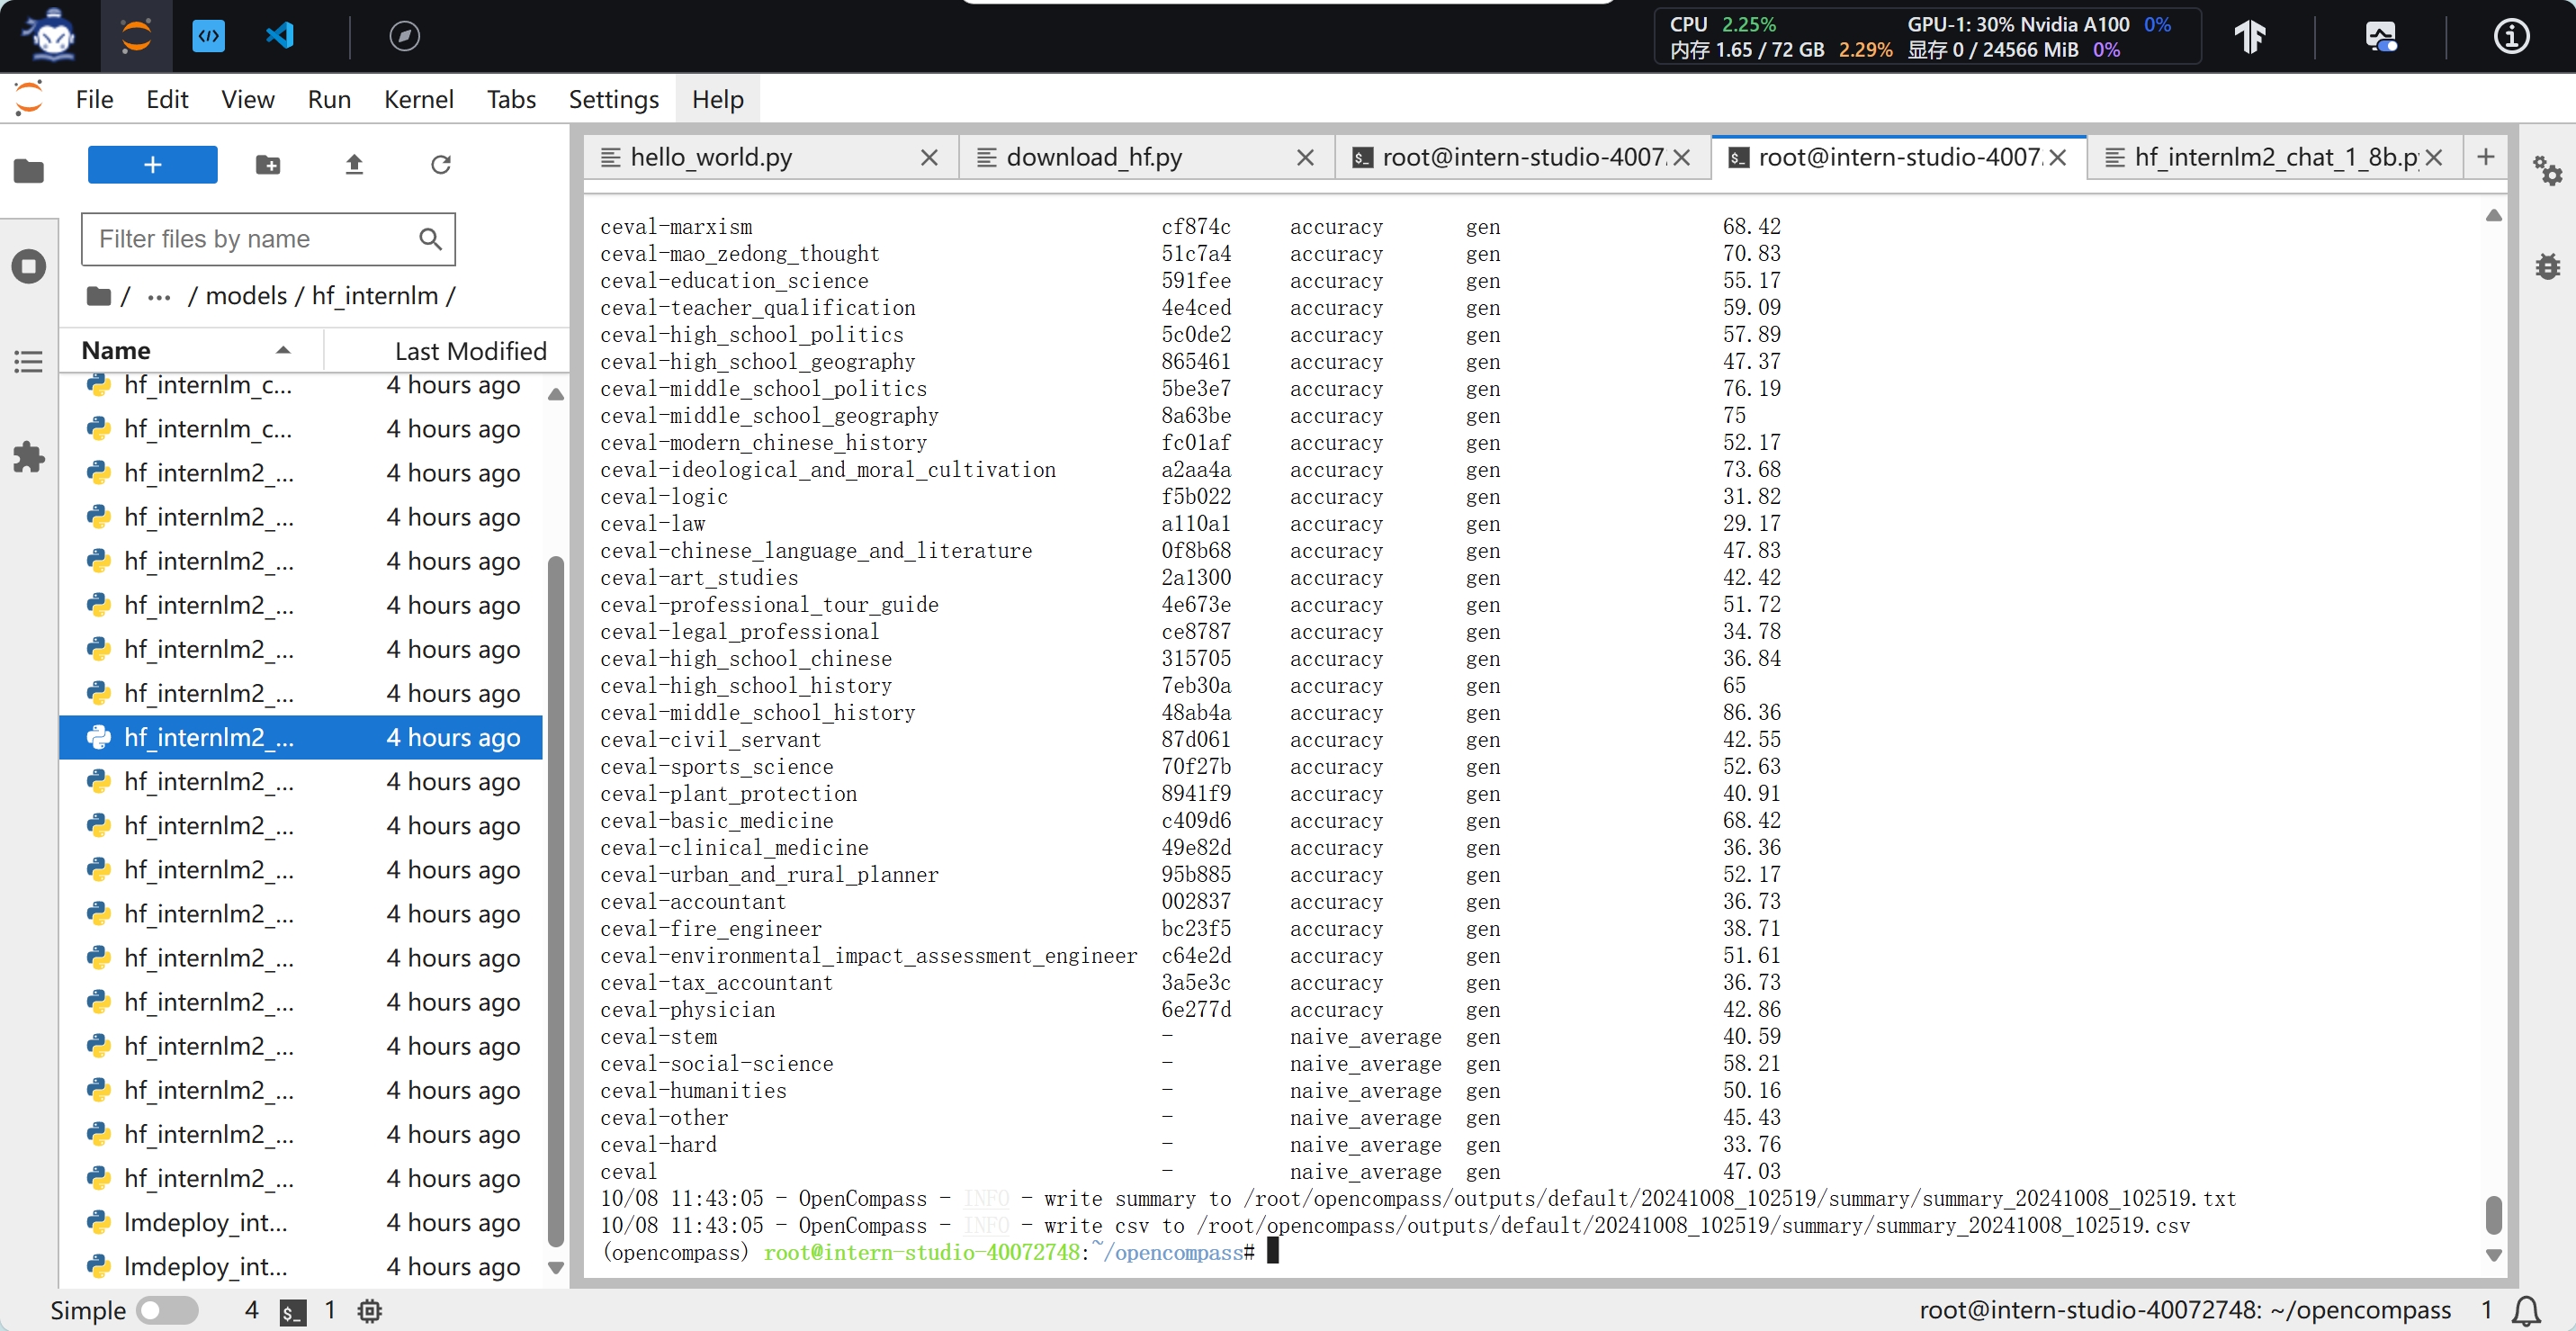The height and width of the screenshot is (1331, 2576).
Task: Open the property inspector gears icon
Action: (2546, 170)
